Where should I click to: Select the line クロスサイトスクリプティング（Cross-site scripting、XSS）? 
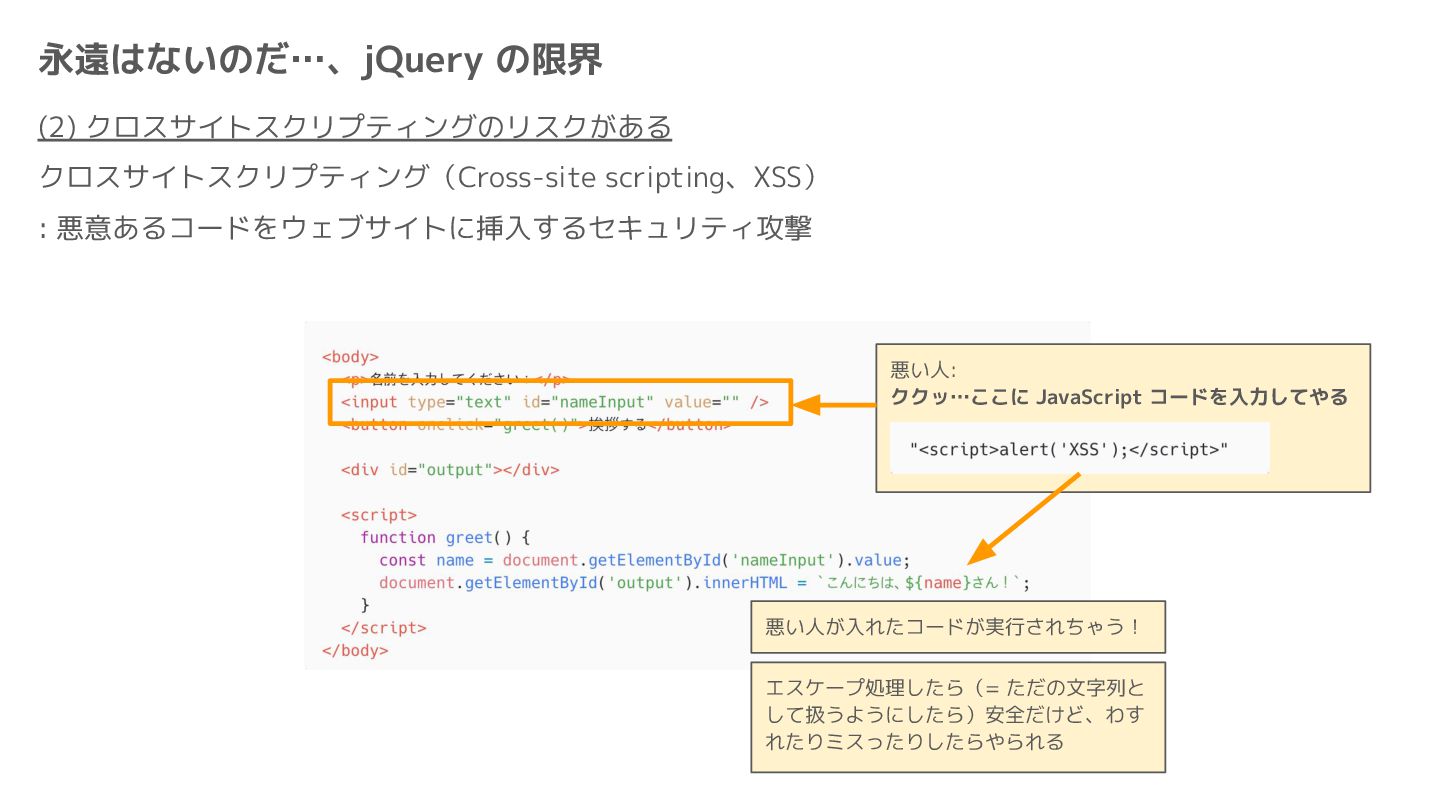point(430,177)
